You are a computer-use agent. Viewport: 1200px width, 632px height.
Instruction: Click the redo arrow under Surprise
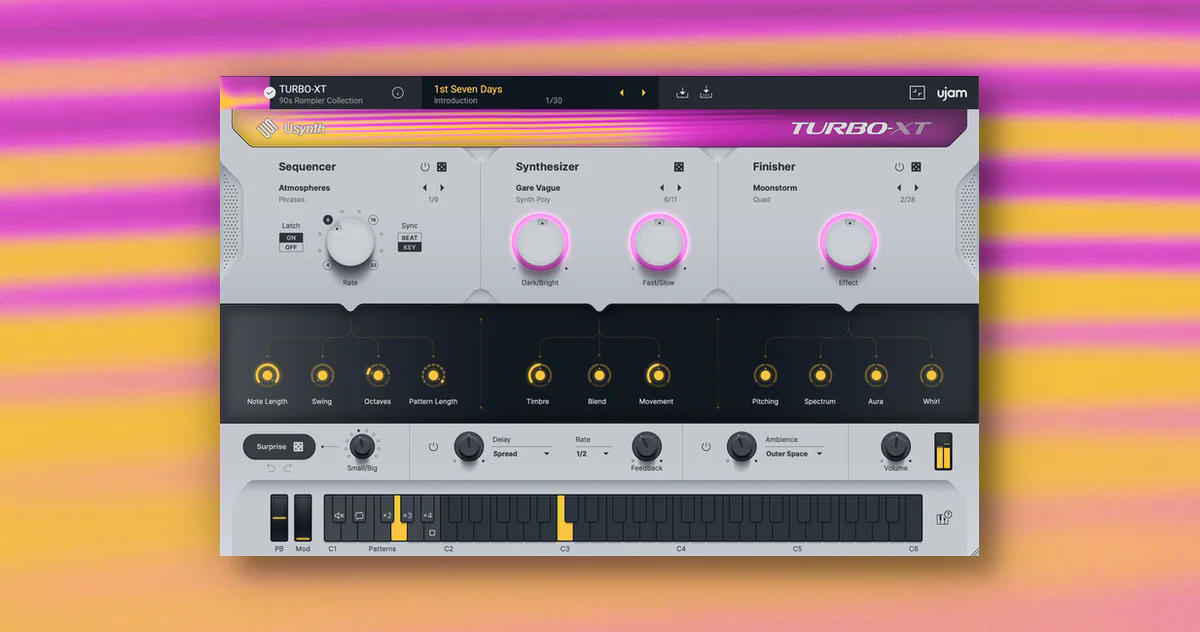click(288, 468)
